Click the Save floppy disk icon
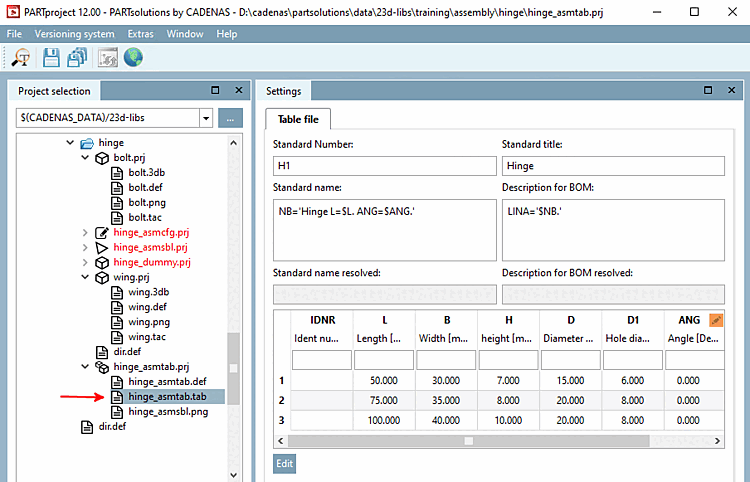Viewport: 750px width, 482px height. [x=50, y=58]
